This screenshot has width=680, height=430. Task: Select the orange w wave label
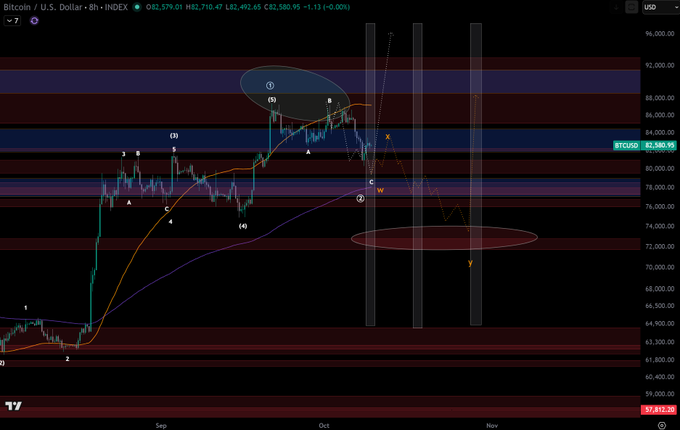click(x=380, y=190)
